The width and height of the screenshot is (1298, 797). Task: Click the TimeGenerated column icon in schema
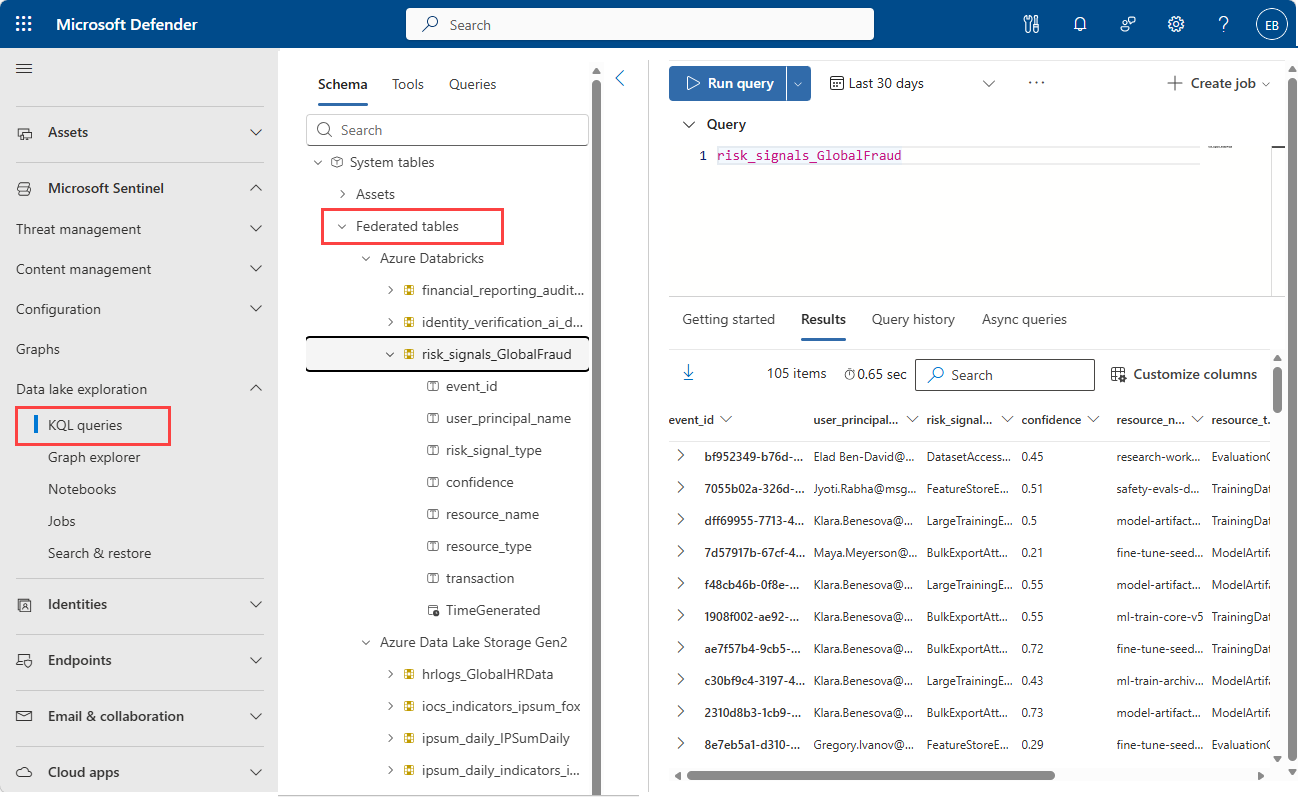[x=433, y=610]
